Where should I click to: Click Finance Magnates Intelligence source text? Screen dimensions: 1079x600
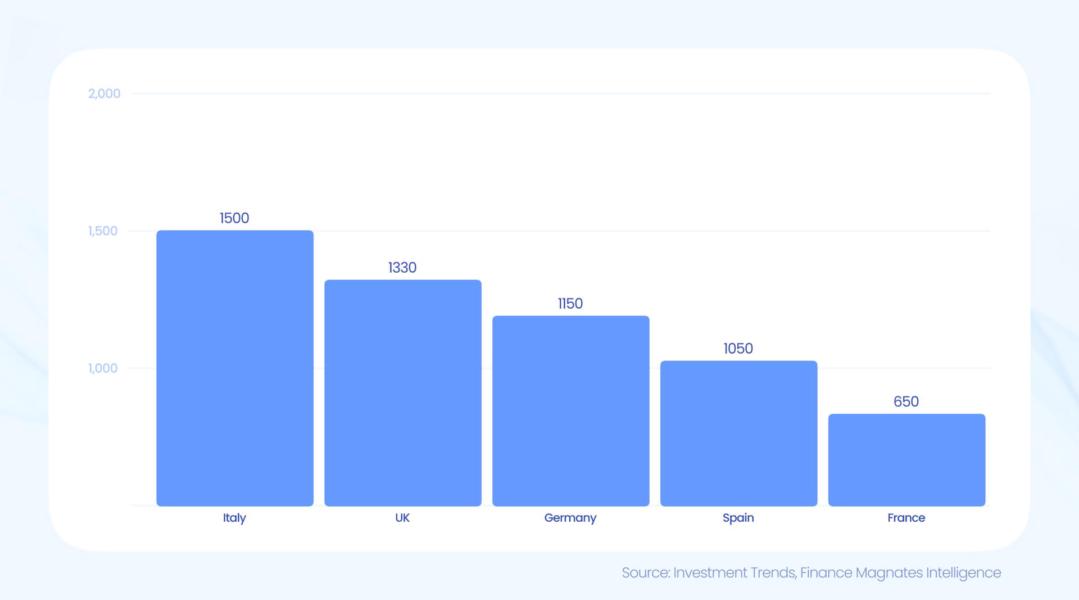(x=901, y=573)
